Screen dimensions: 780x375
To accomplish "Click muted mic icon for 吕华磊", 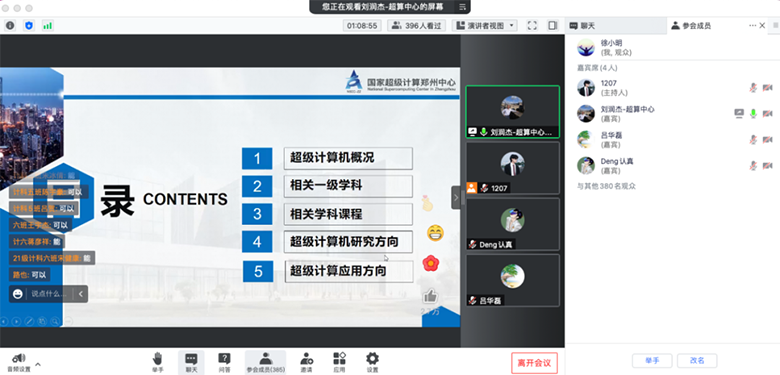I will pyautogui.click(x=753, y=140).
